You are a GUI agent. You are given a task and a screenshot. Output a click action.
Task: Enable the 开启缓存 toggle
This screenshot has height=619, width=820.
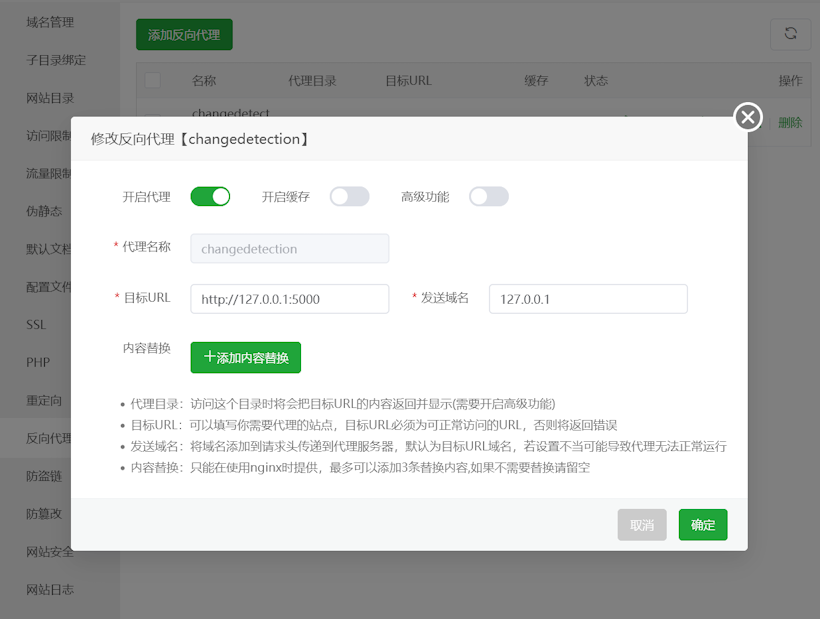349,197
